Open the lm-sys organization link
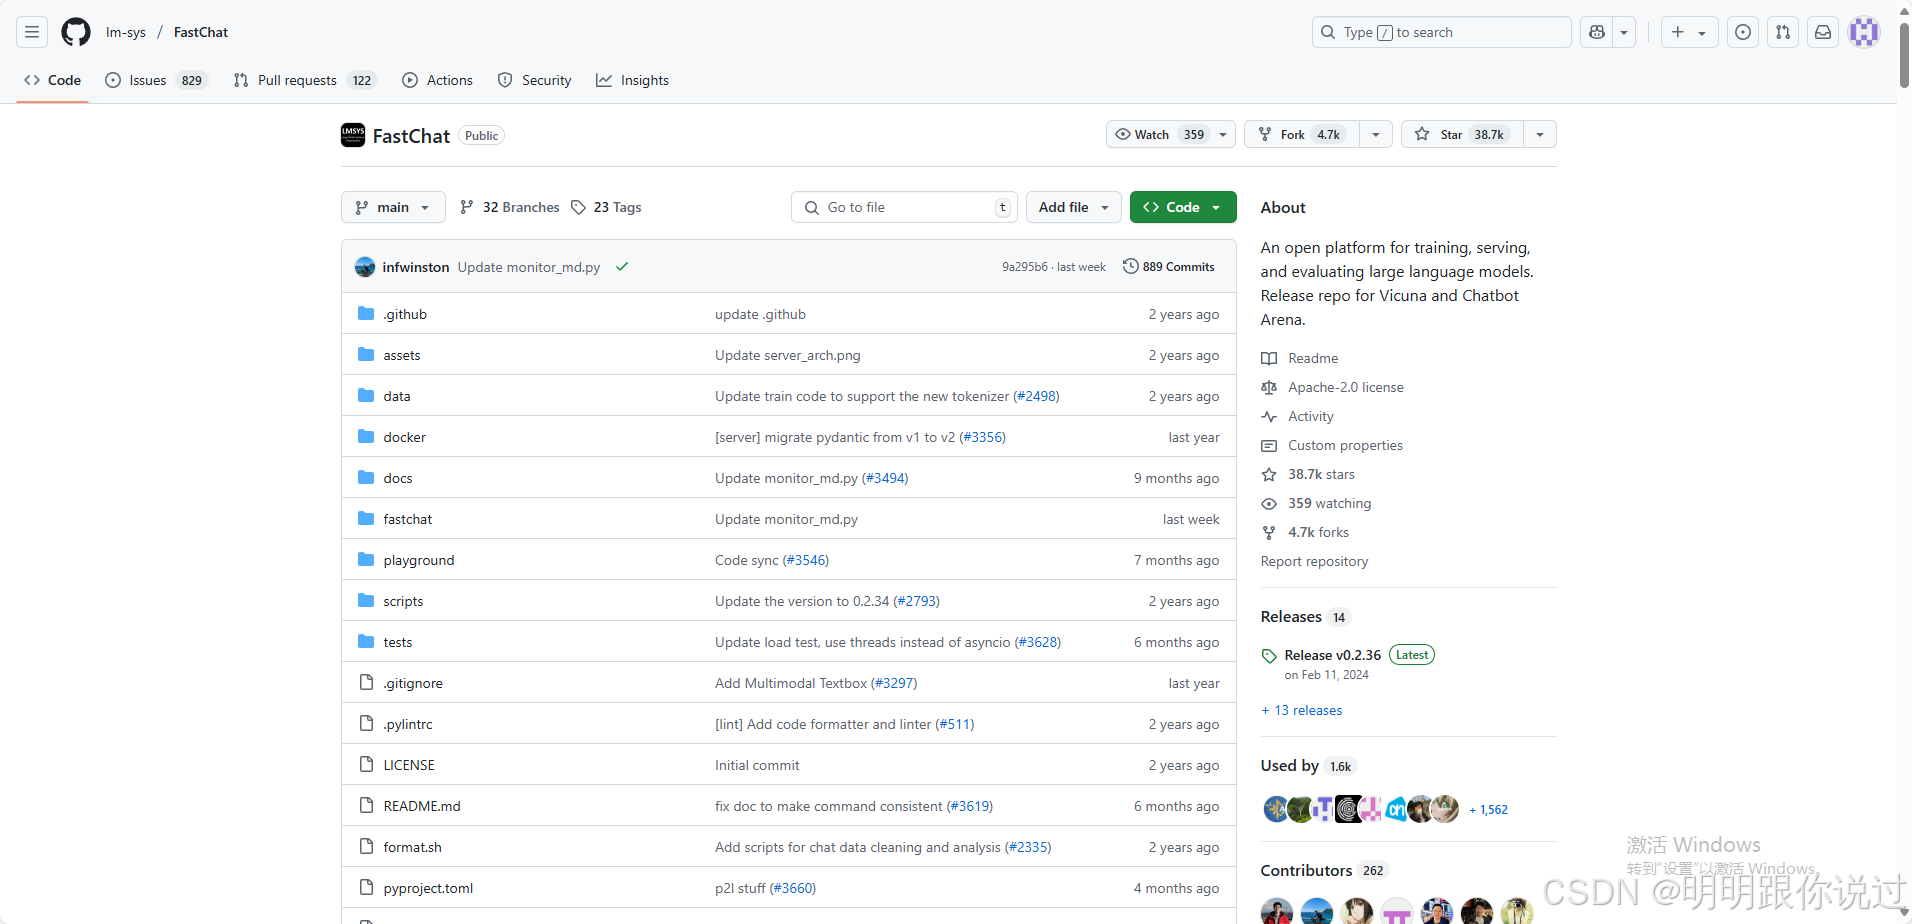 click(126, 32)
